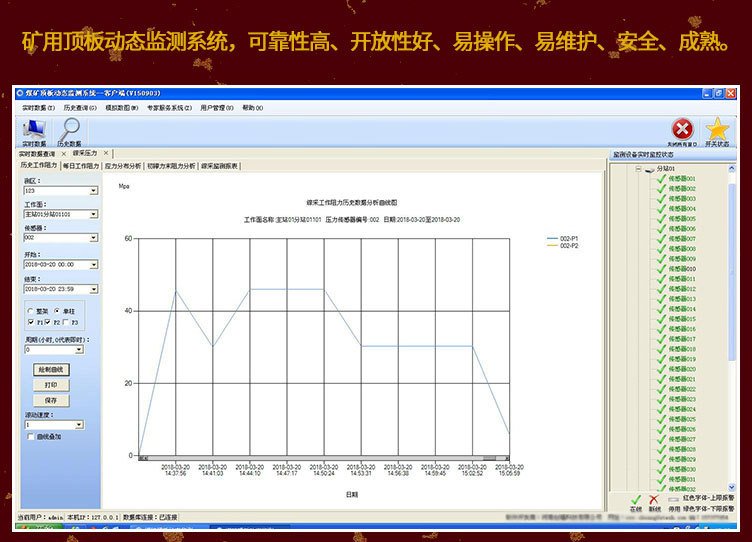Image resolution: width=752 pixels, height=542 pixels.
Task: Click the 绘制曲线 draw curve button
Action: point(51,370)
